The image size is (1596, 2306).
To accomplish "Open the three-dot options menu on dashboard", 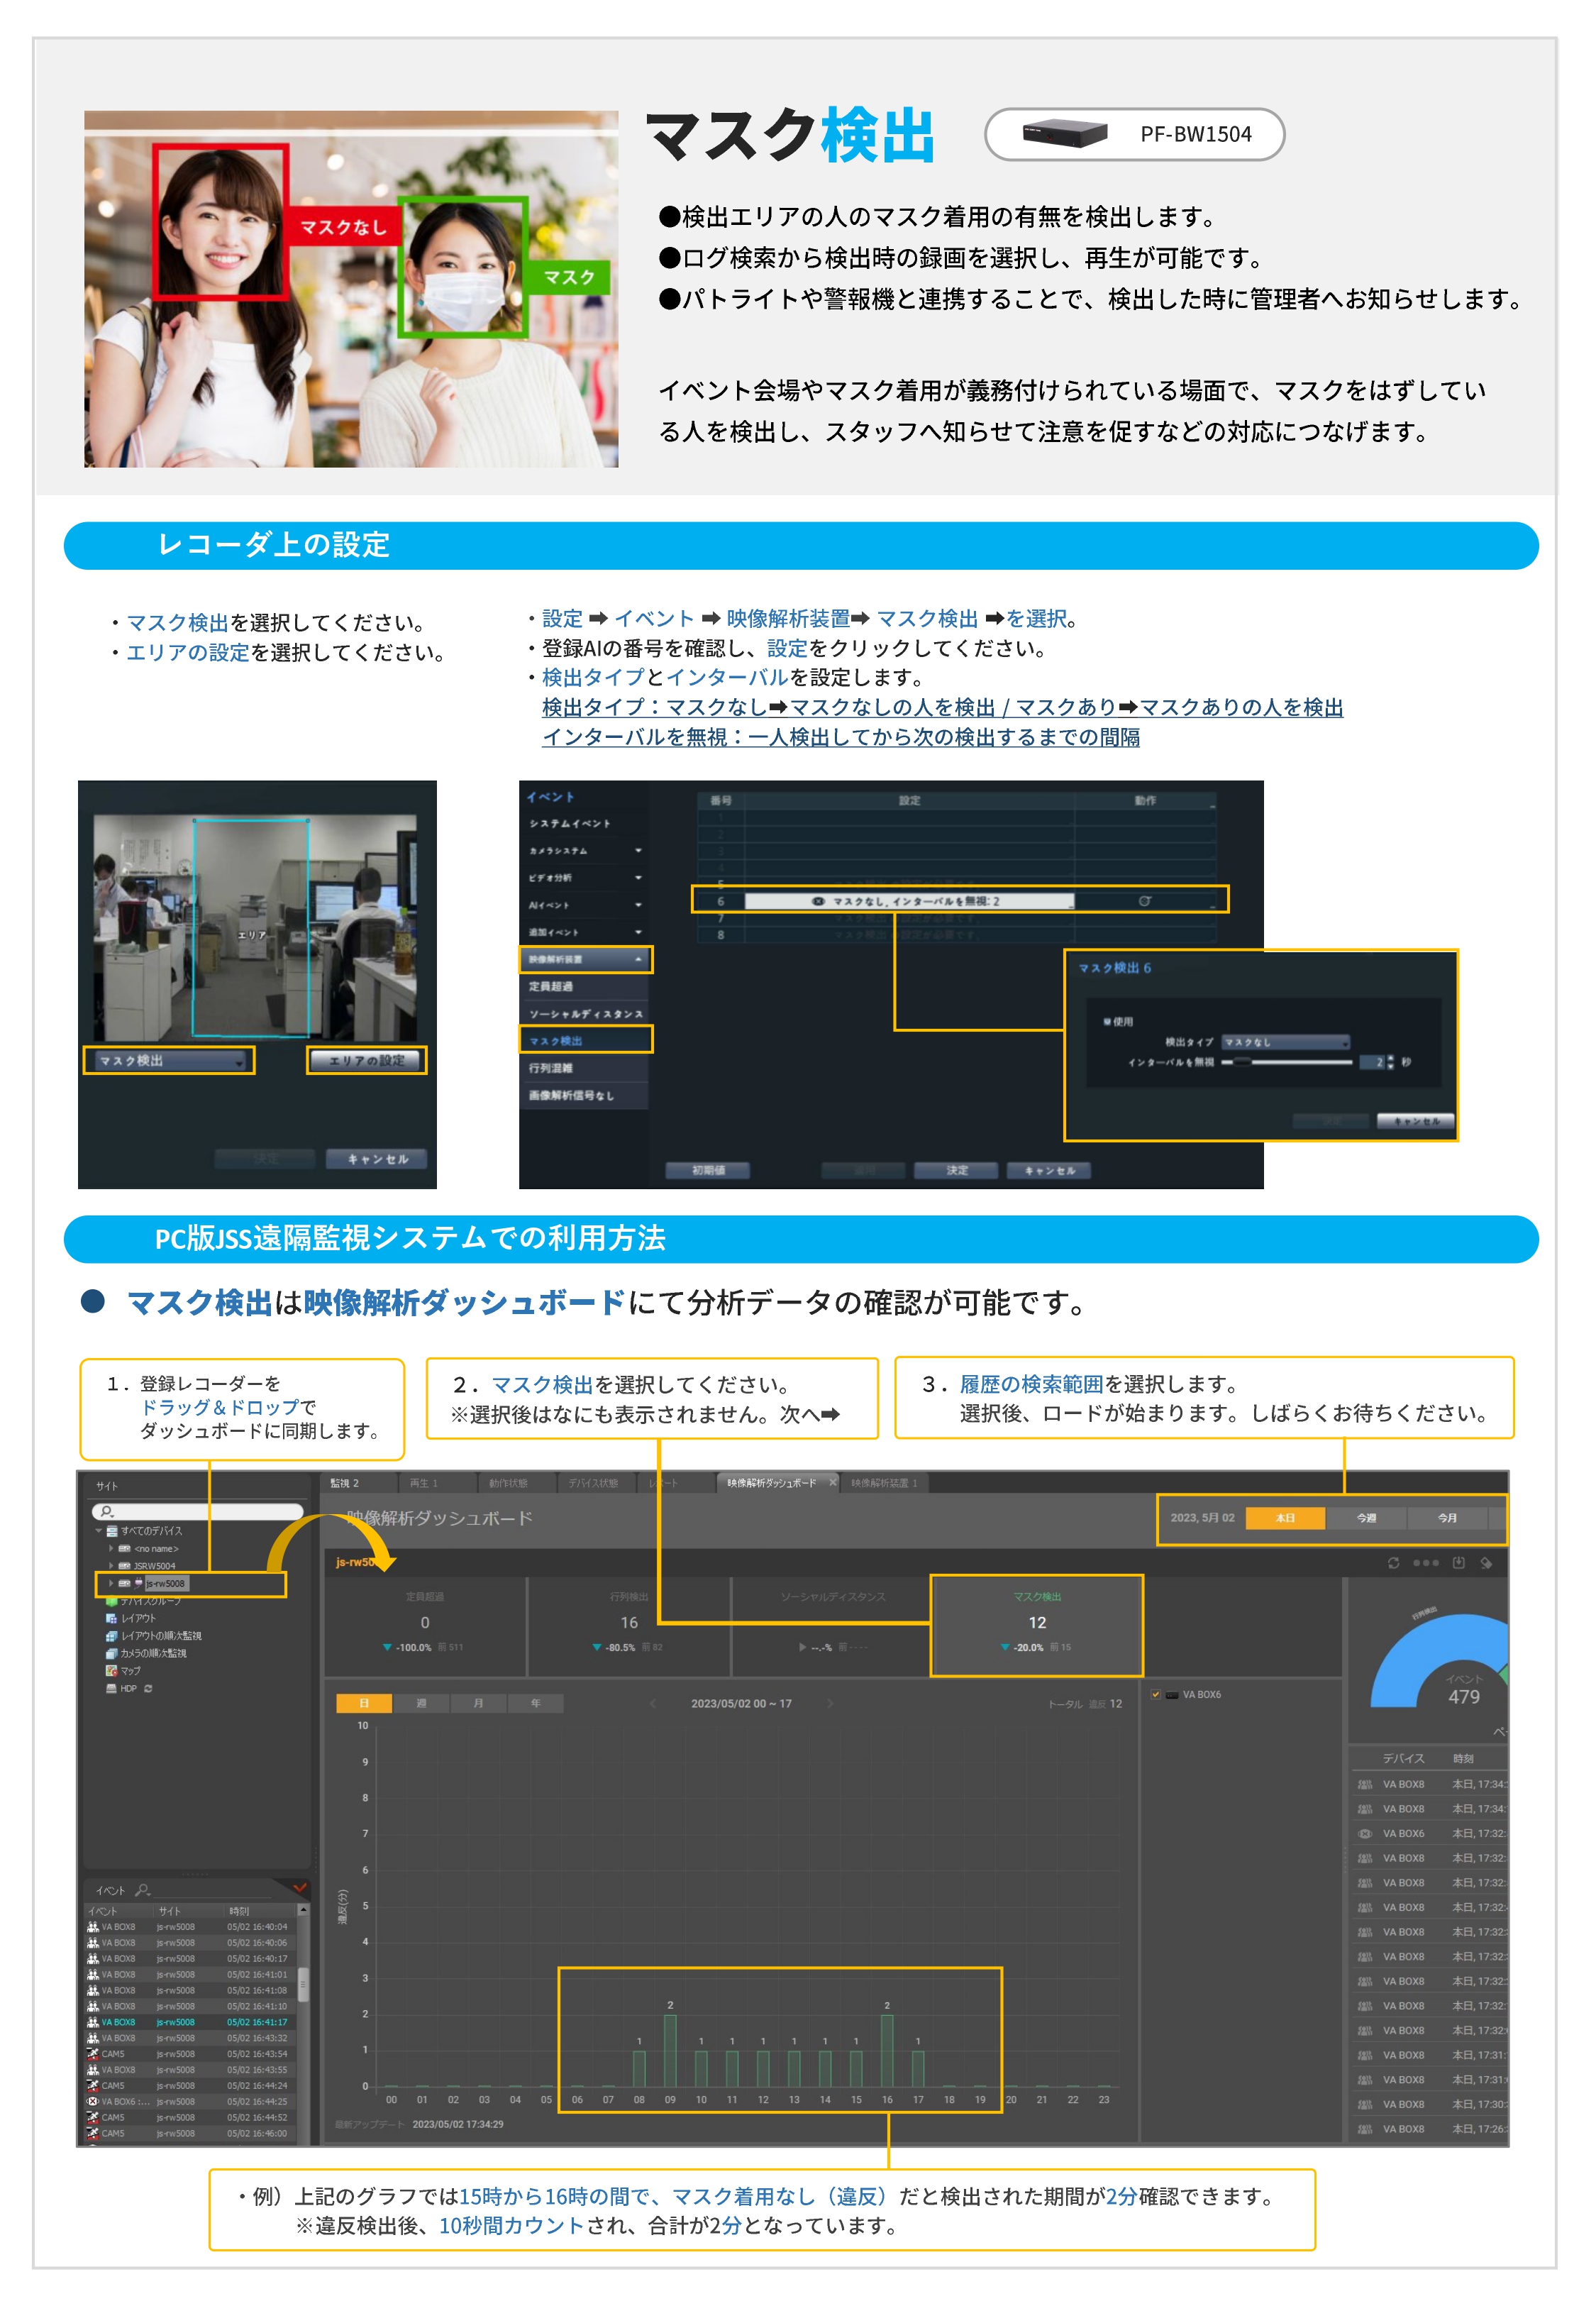I will 1426,1563.
